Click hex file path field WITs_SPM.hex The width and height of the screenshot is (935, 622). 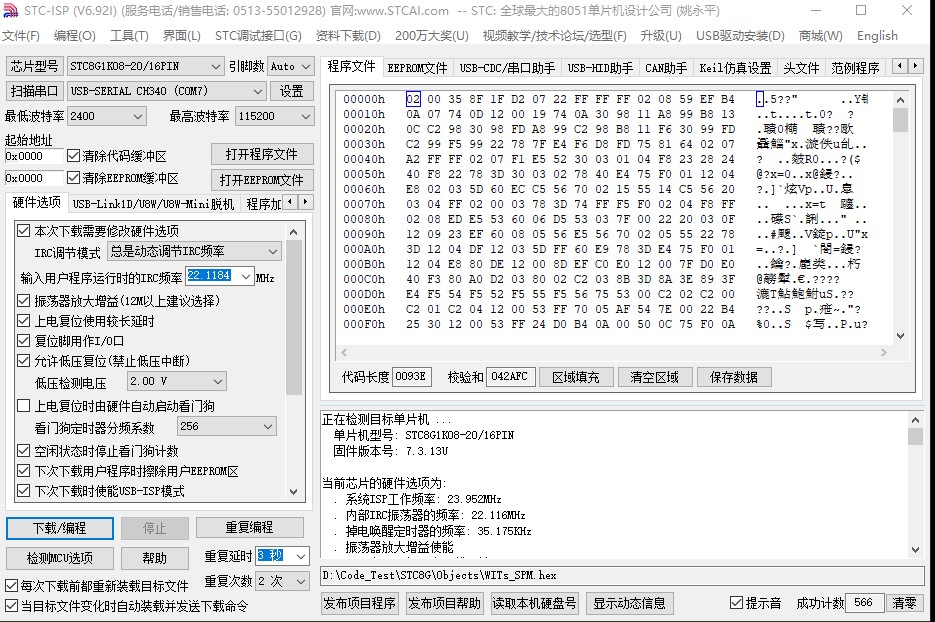click(622, 575)
